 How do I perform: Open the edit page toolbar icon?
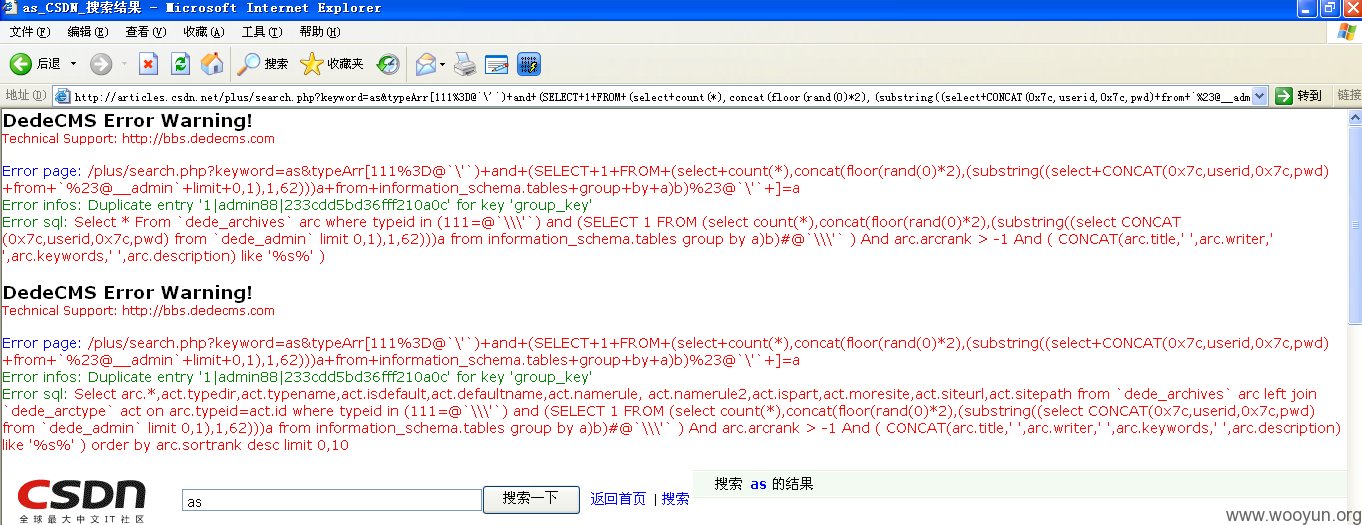click(x=497, y=64)
